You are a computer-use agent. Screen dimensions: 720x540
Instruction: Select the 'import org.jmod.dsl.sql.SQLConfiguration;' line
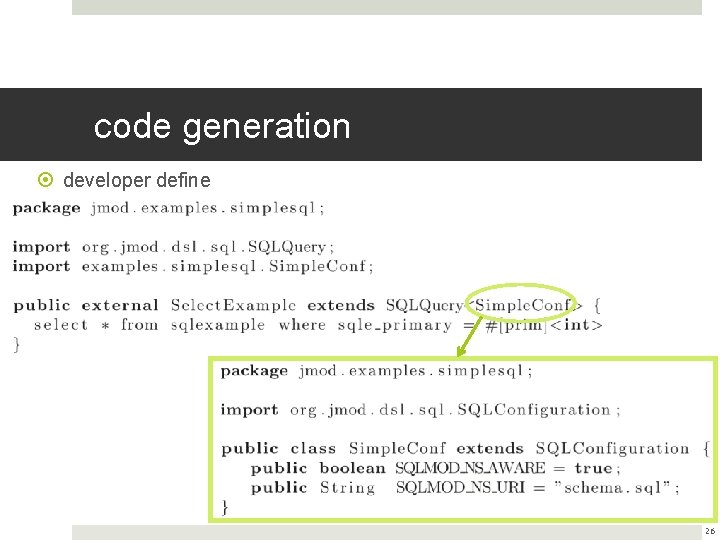(420, 410)
